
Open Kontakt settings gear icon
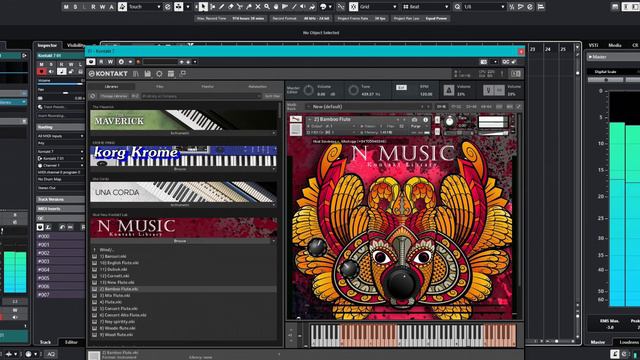[159, 74]
